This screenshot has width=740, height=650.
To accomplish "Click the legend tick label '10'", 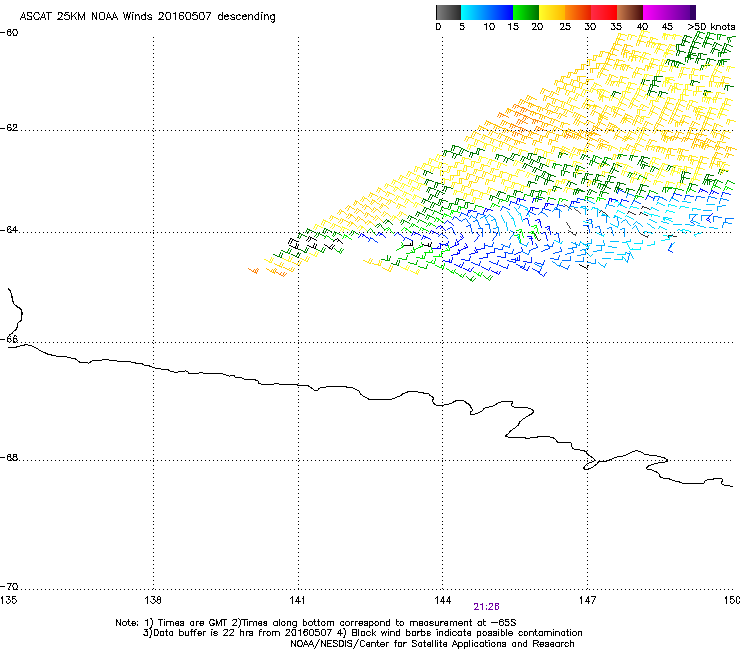I will click(x=489, y=27).
